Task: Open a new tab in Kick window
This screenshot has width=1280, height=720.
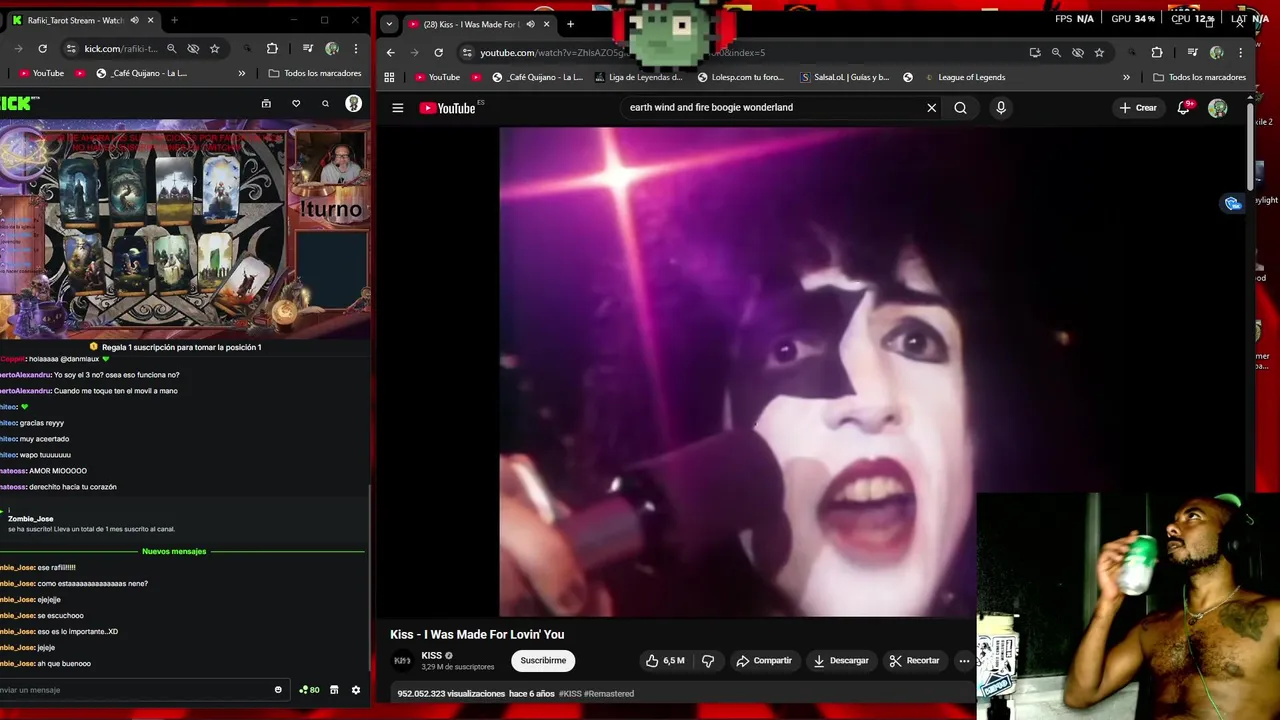Action: [174, 20]
